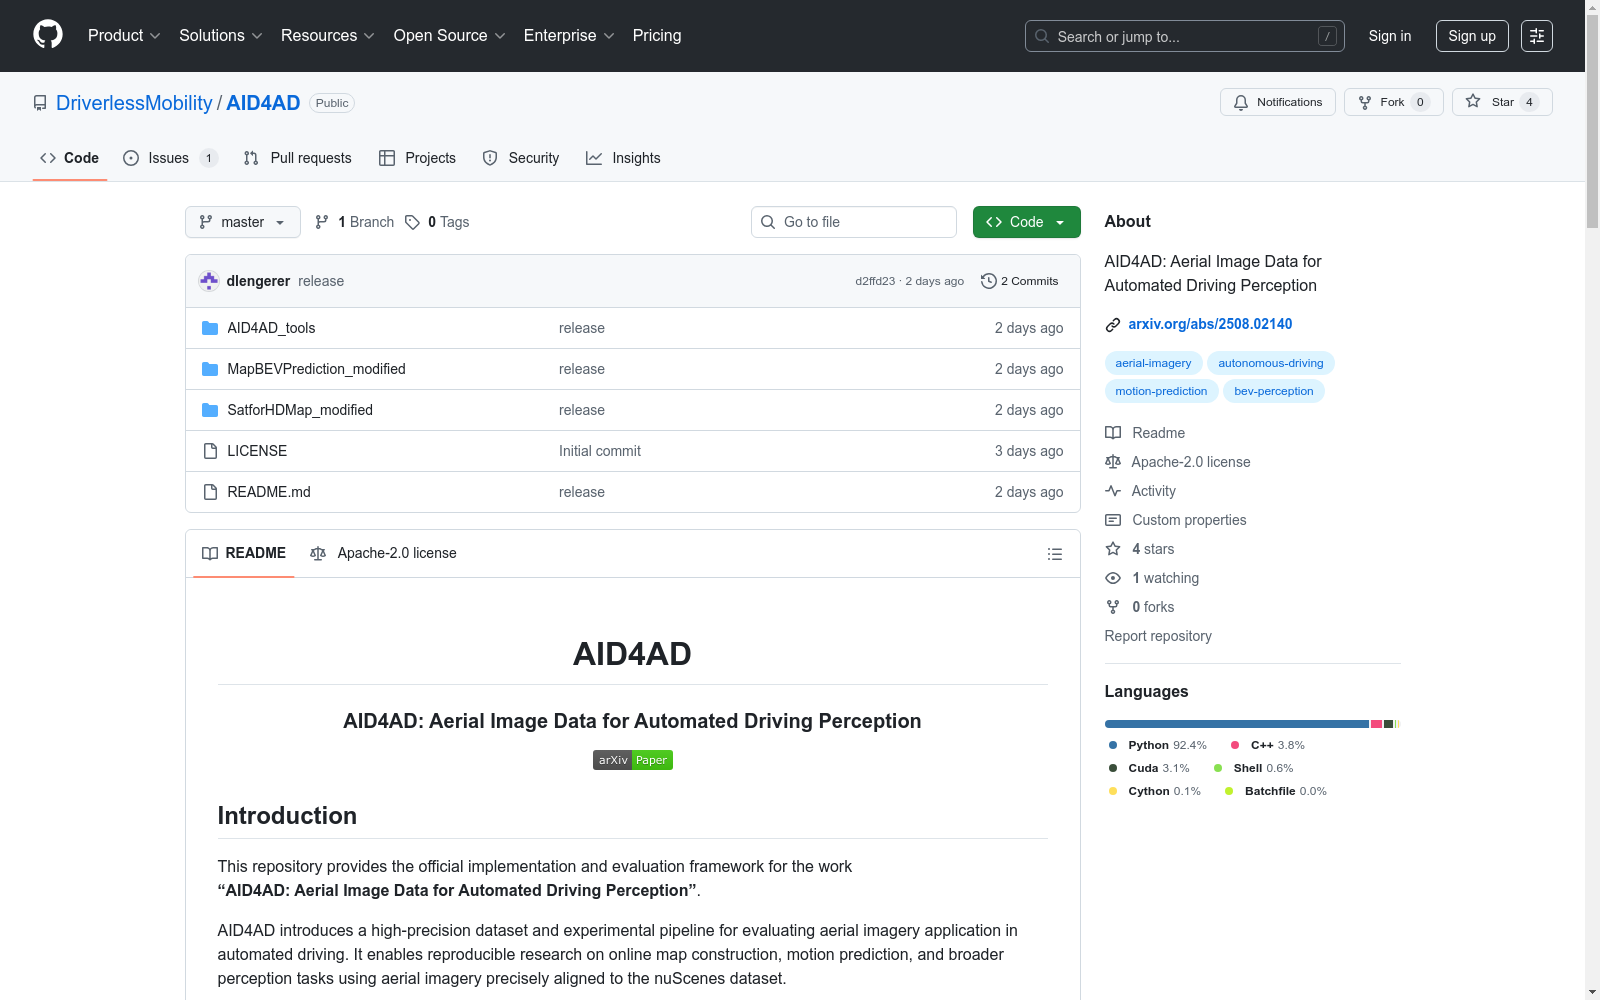The width and height of the screenshot is (1600, 1000).
Task: Click the AID4AD_tools folder icon
Action: click(210, 328)
